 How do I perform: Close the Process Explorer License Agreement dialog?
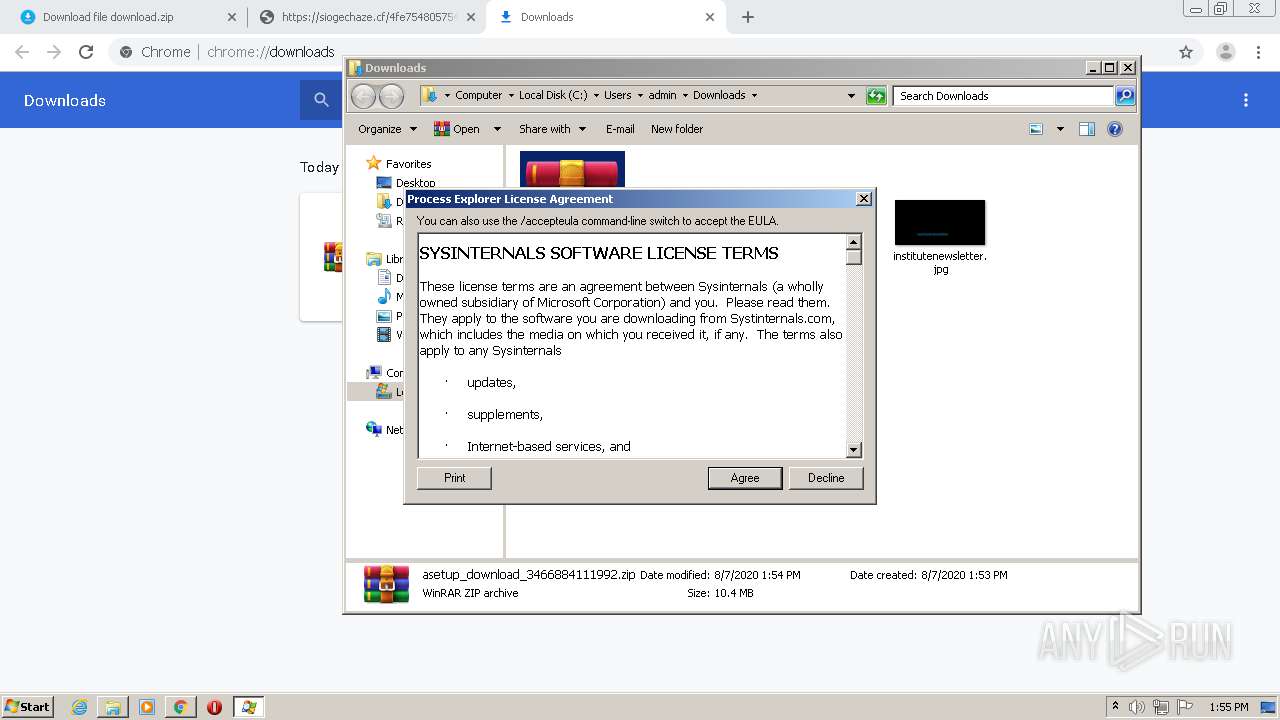pyautogui.click(x=864, y=199)
